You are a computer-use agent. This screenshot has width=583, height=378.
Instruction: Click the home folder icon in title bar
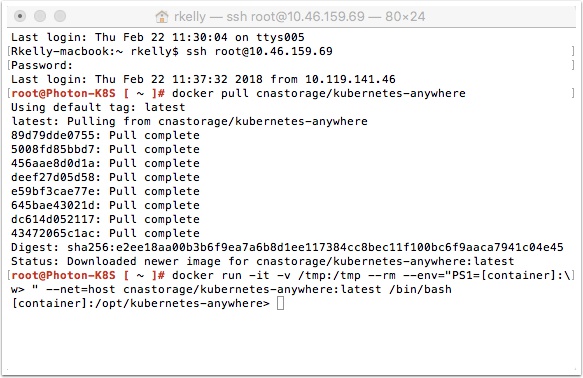click(162, 16)
